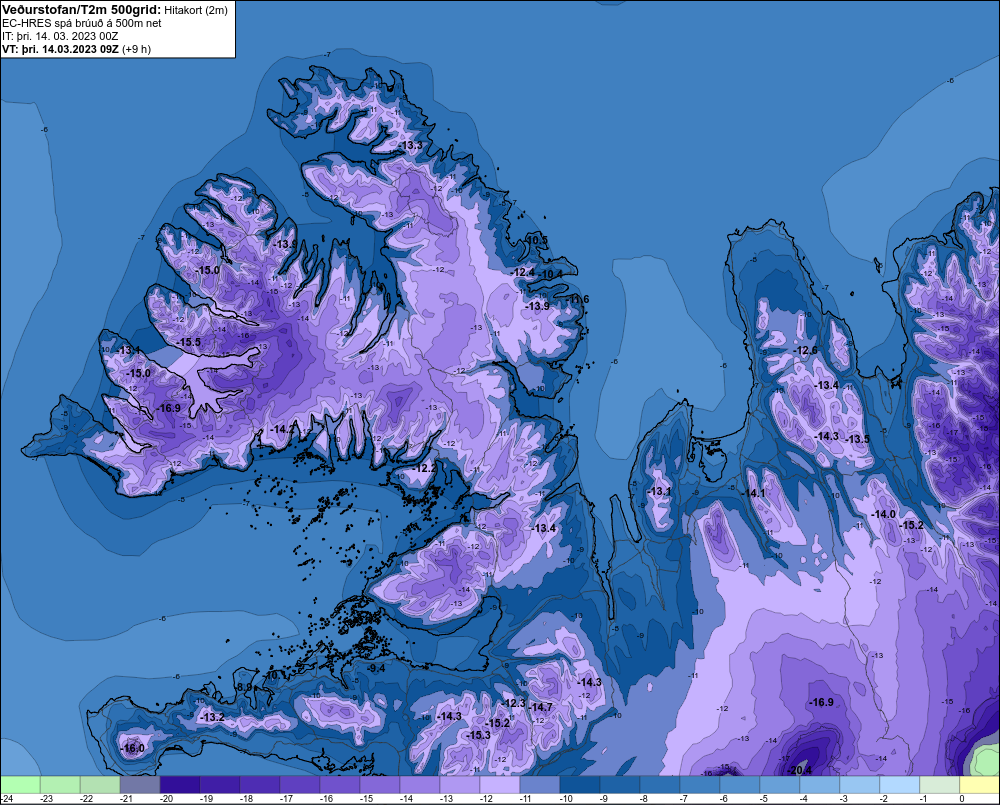Click the -10.4 temperature value on map
Viewport: 1000px width, 805px height.
551,274
